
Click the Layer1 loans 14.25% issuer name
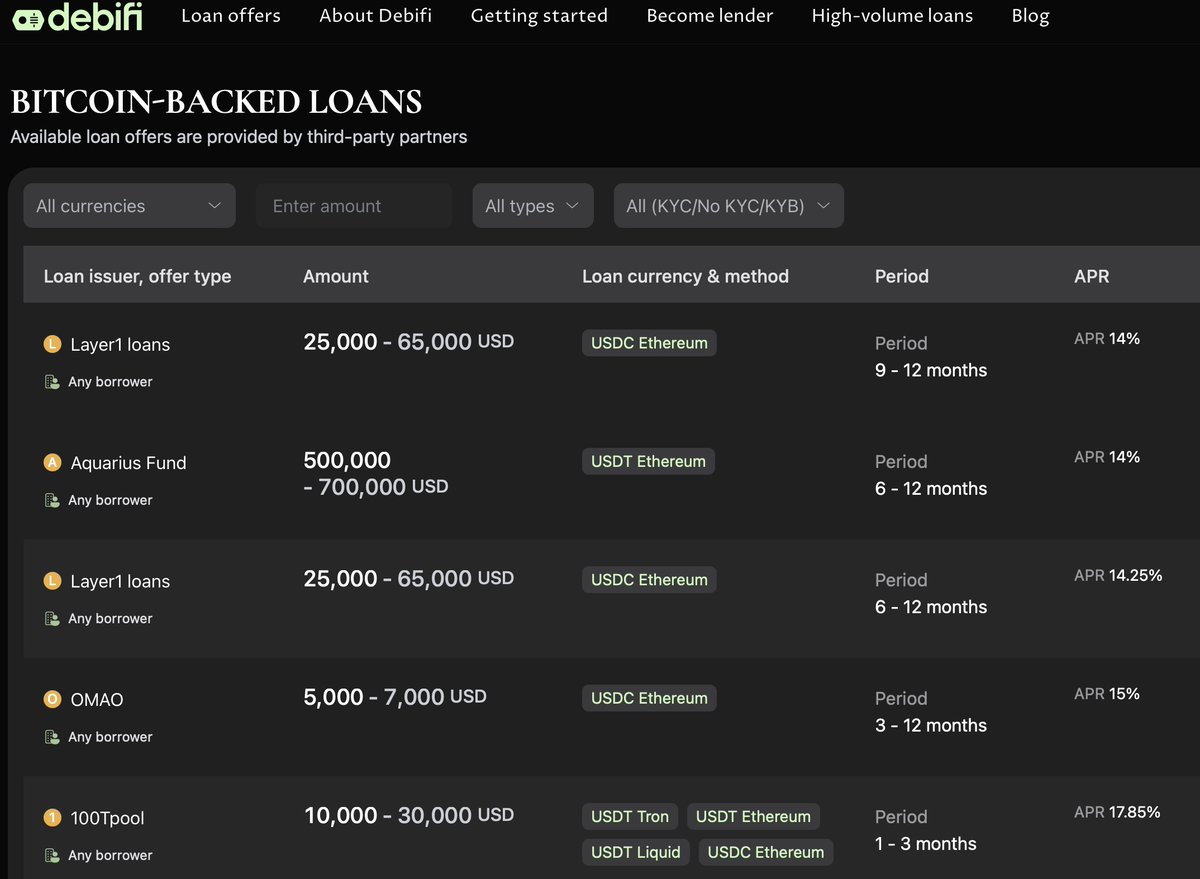point(120,582)
